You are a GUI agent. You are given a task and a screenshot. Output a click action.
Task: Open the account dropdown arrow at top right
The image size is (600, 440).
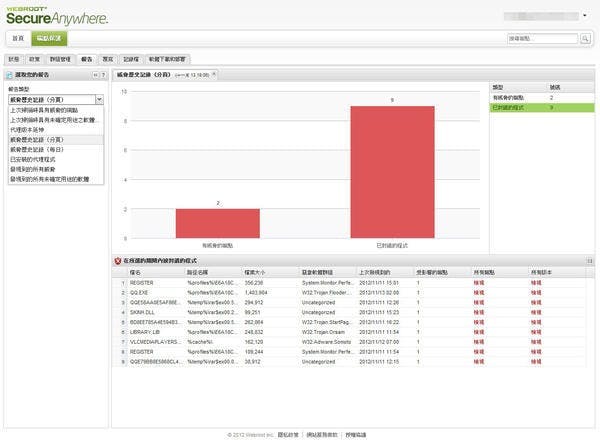(584, 17)
